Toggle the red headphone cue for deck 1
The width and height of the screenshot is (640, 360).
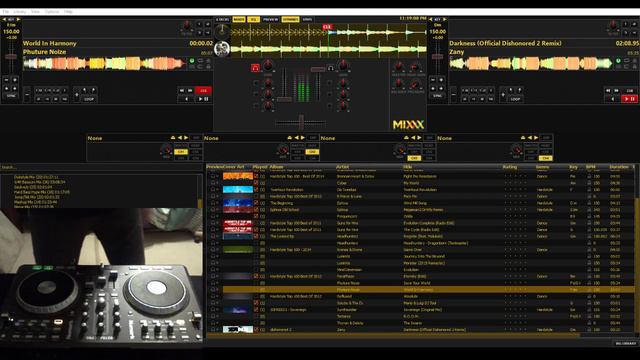[256, 68]
